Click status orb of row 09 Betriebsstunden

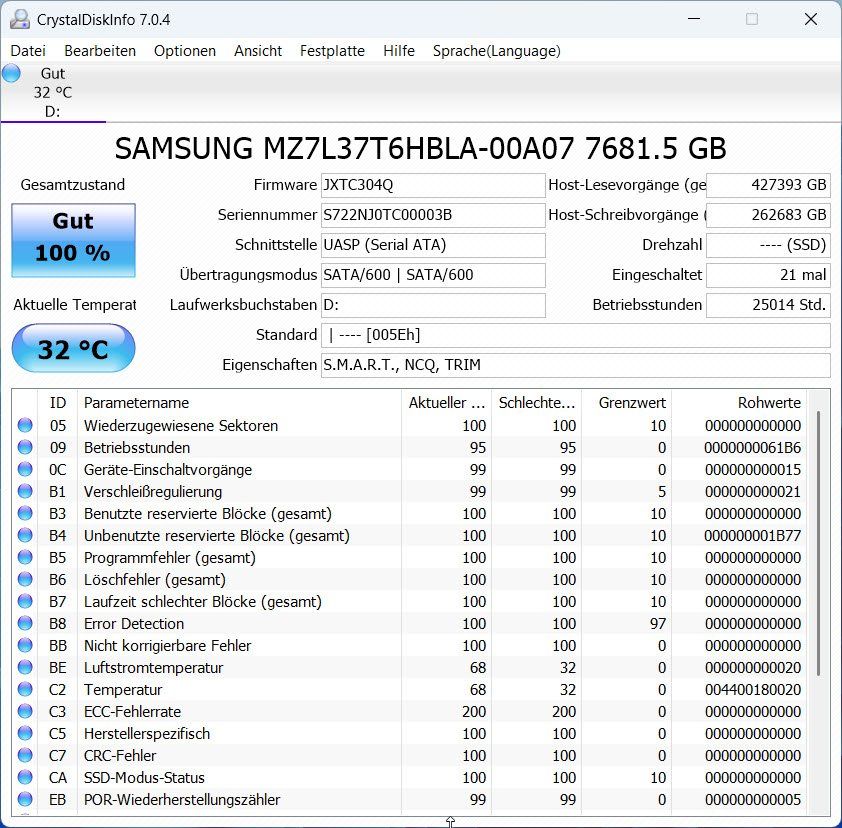(x=25, y=447)
